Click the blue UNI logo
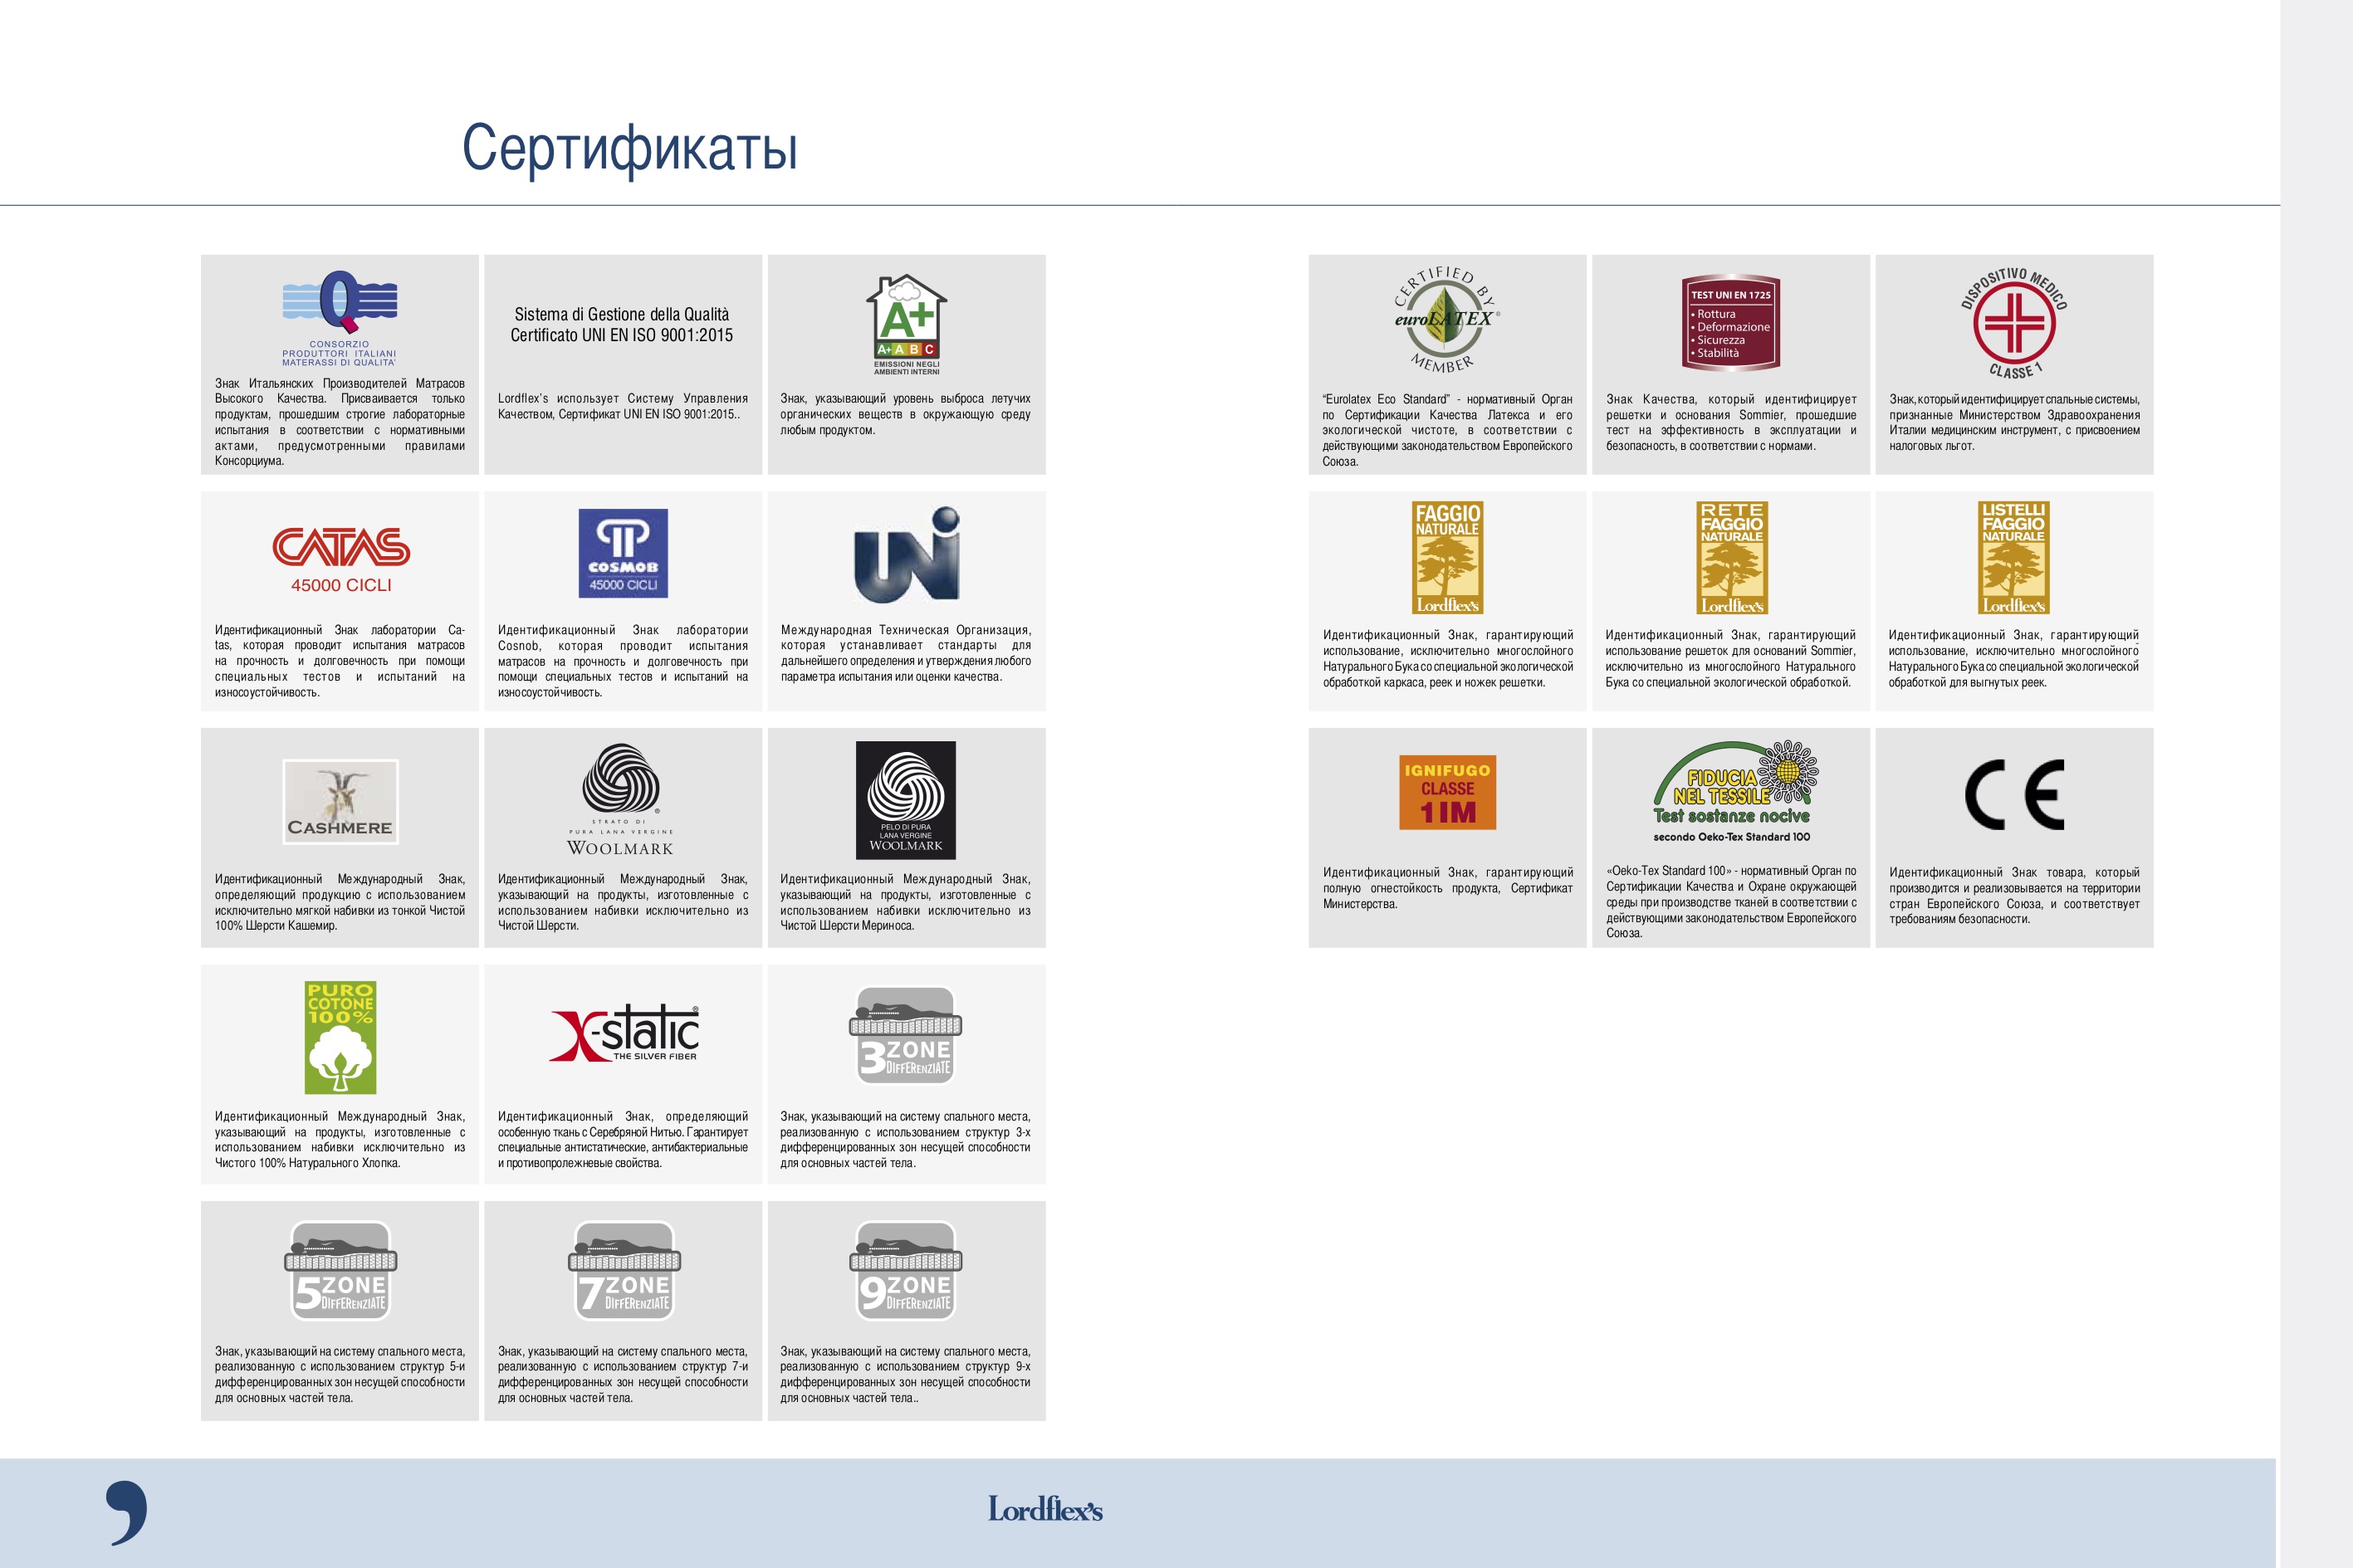2353x1568 pixels. click(x=906, y=555)
